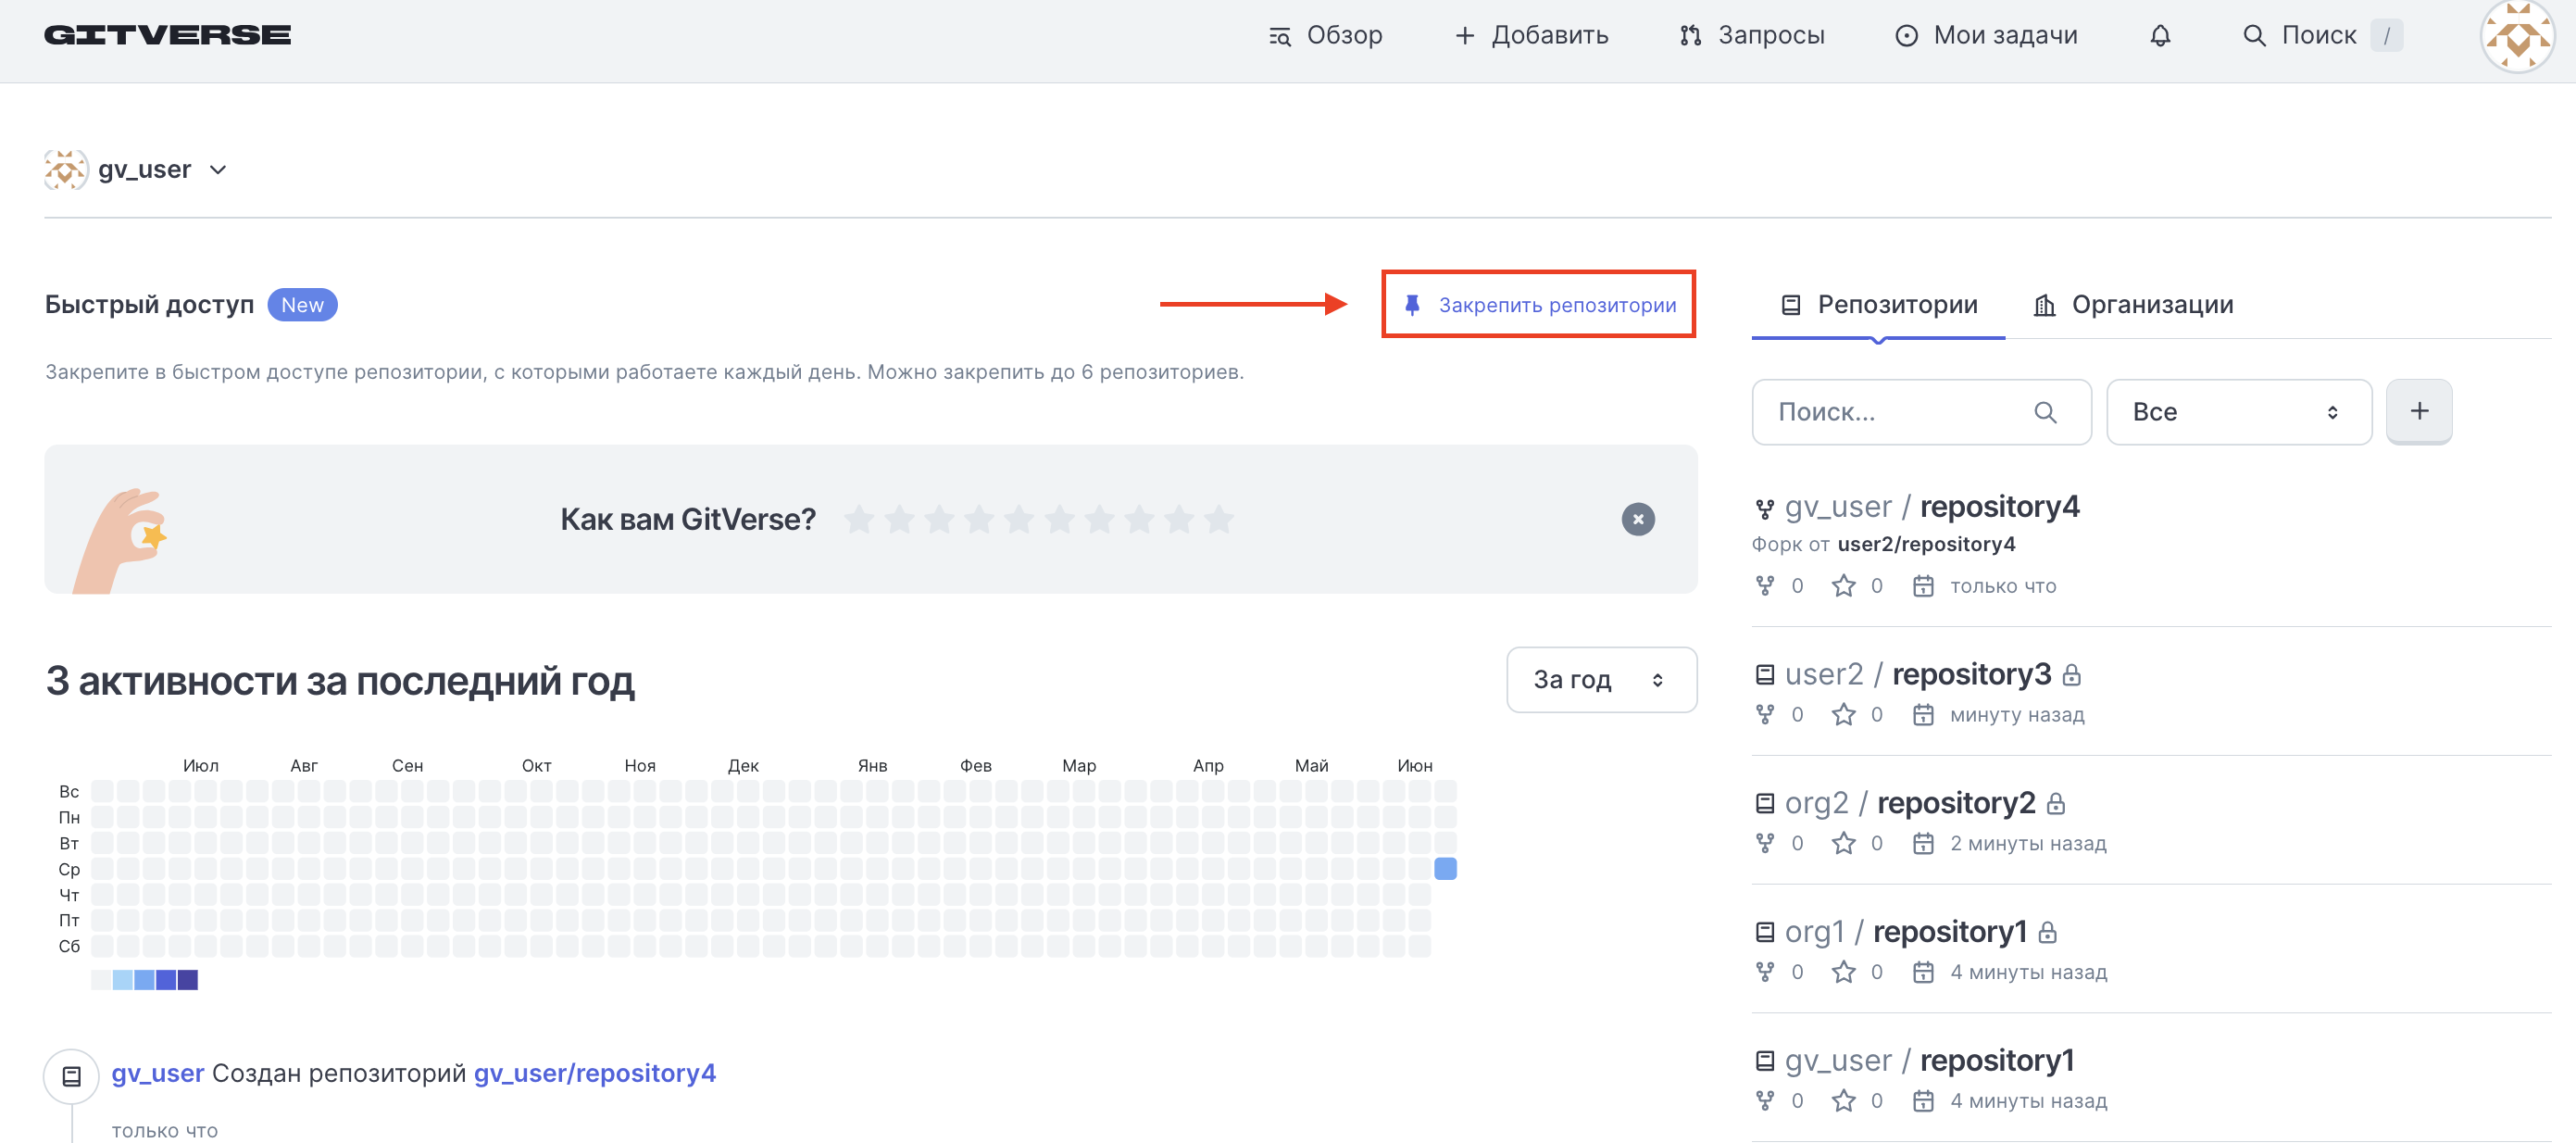Click the New badge
The height and width of the screenshot is (1143, 2576).
coord(302,305)
